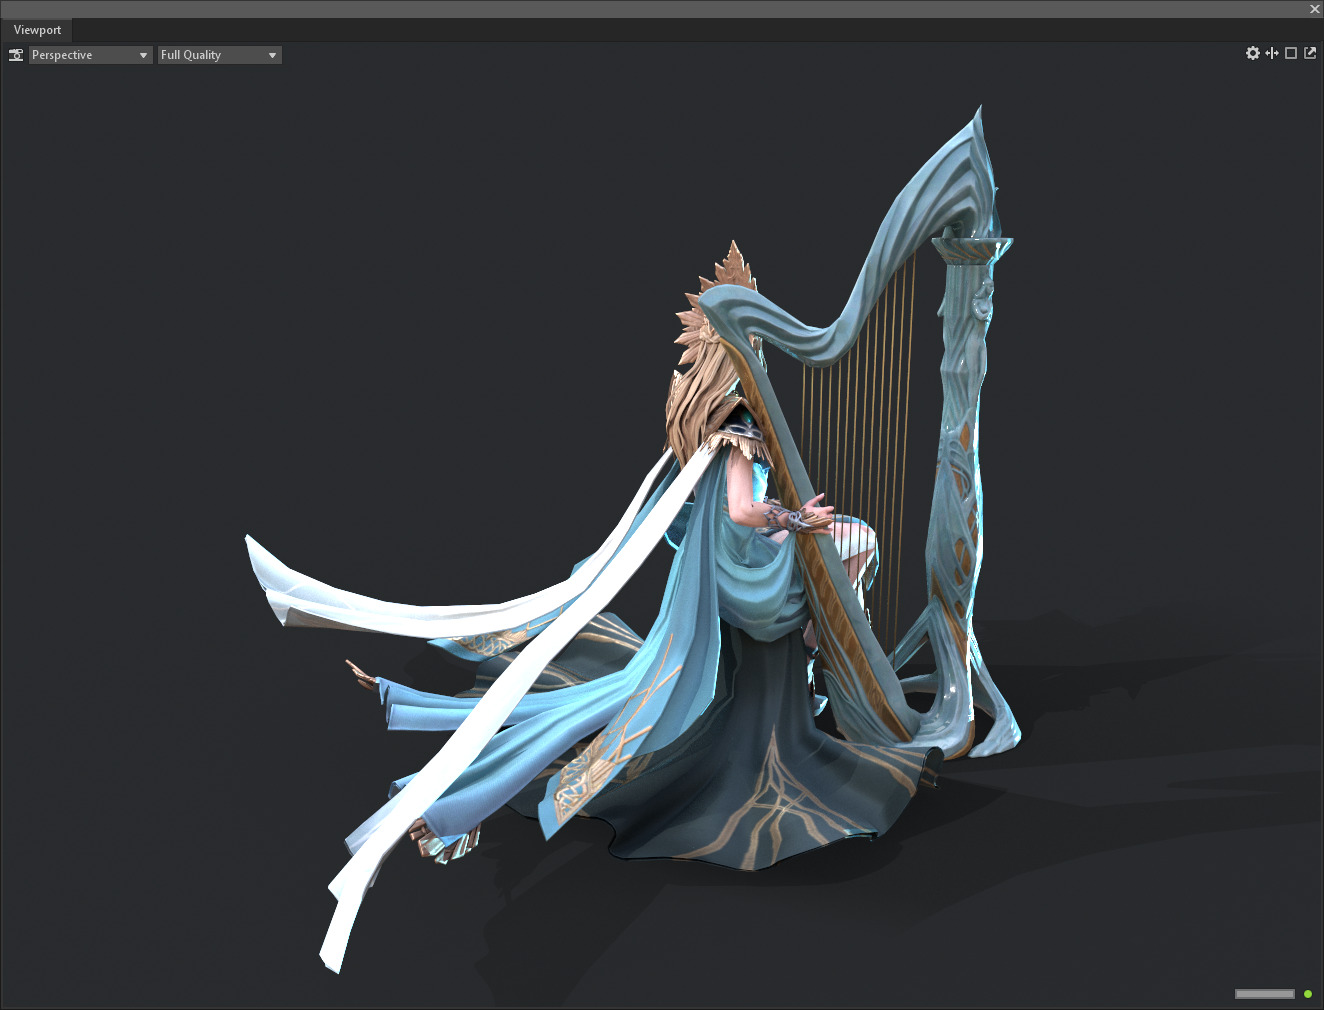The image size is (1324, 1010).
Task: Click the viewport square maximize icon
Action: click(1291, 53)
